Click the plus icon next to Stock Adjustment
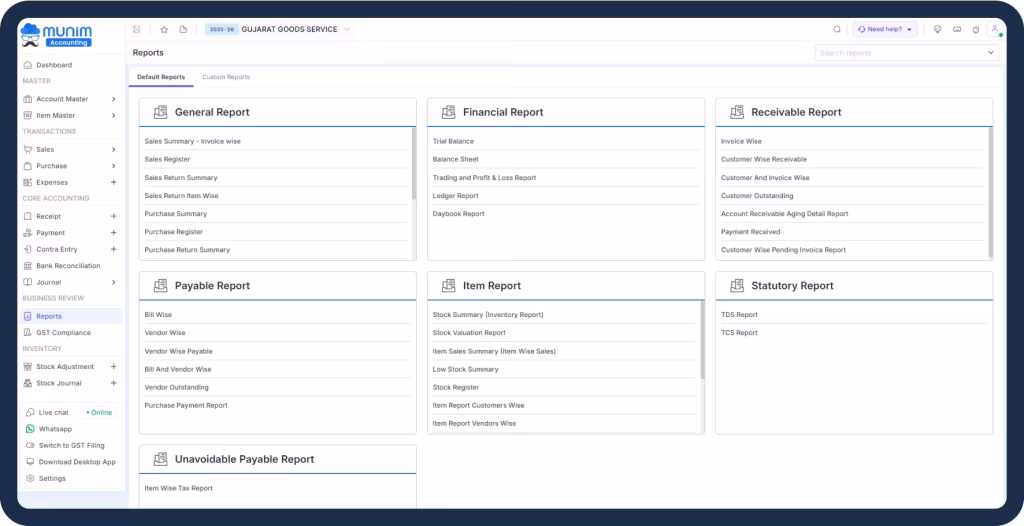This screenshot has width=1024, height=526. click(114, 367)
